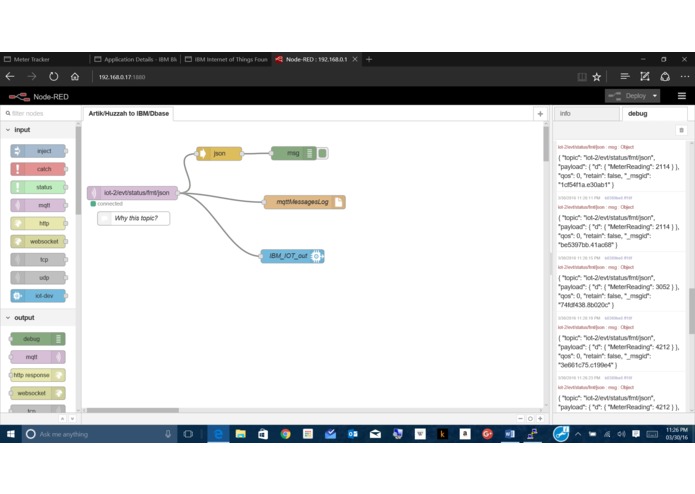Select the udp node in palette
695x494 pixels.
coord(39,278)
